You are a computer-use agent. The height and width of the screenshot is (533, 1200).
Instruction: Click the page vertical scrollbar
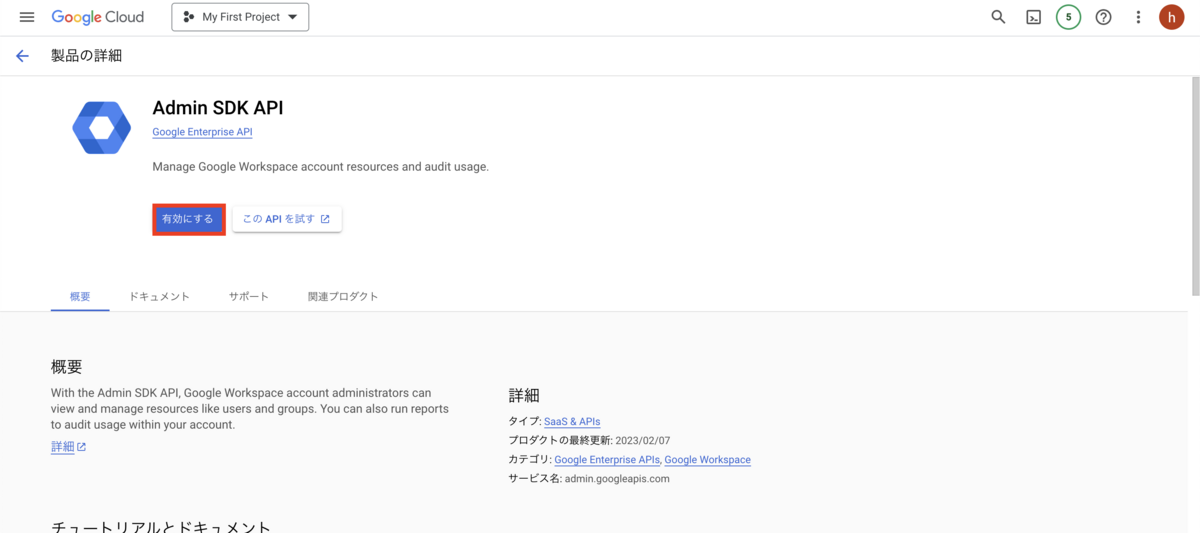pos(1195,185)
